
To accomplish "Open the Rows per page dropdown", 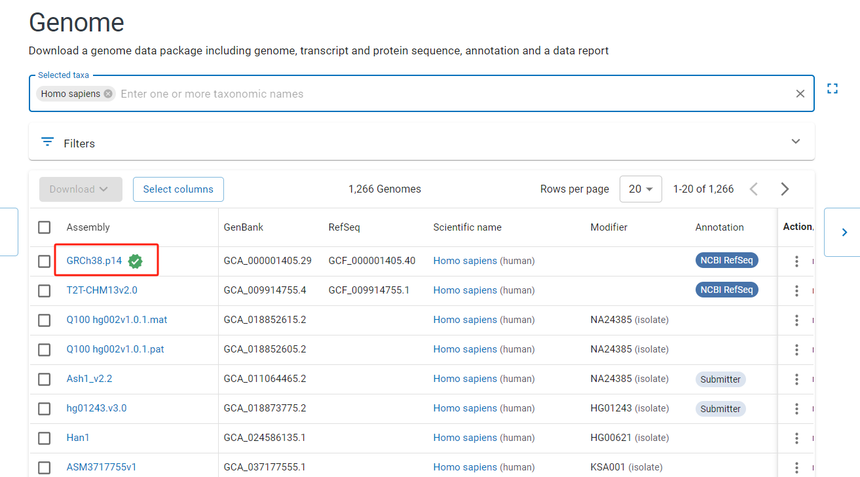I will pyautogui.click(x=641, y=189).
